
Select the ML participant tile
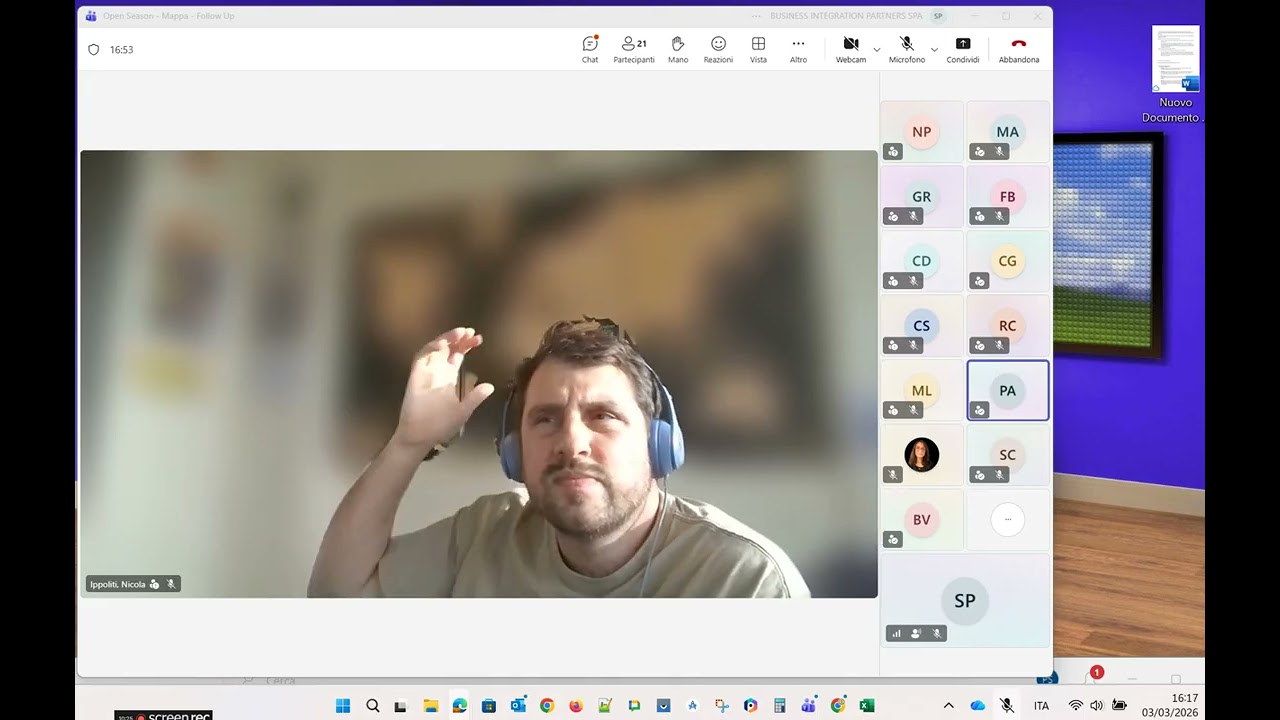point(922,390)
